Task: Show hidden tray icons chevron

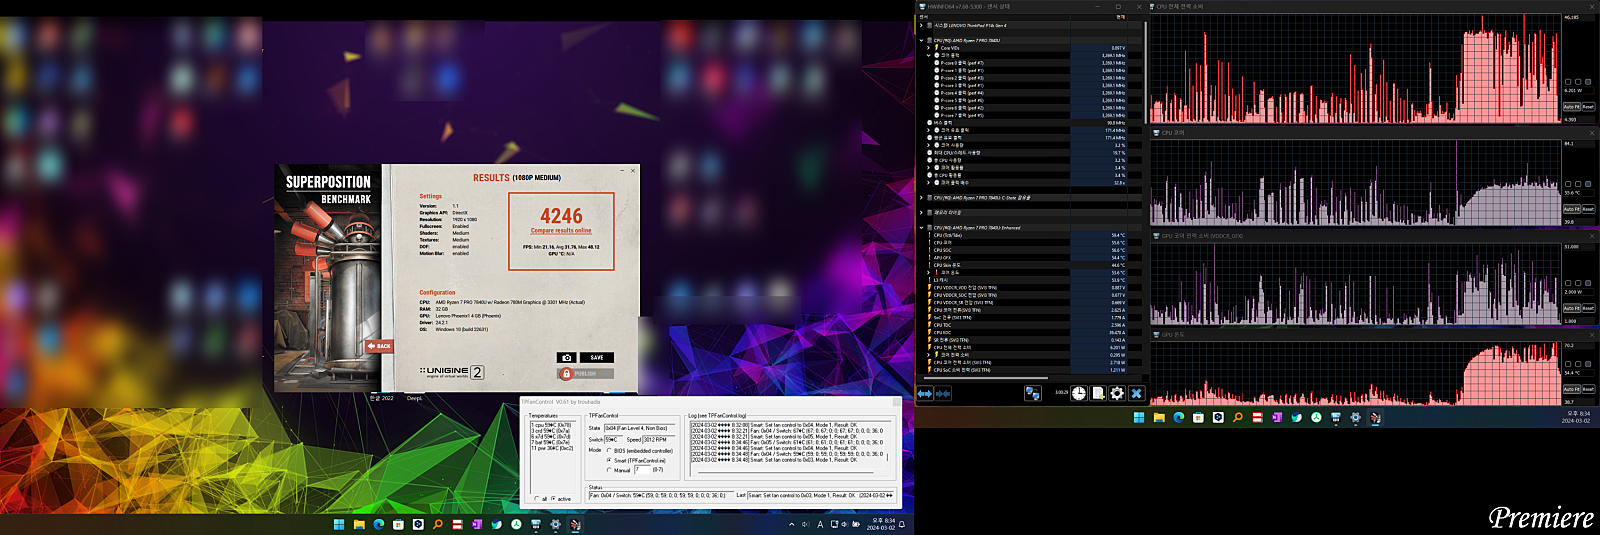Action: [792, 524]
